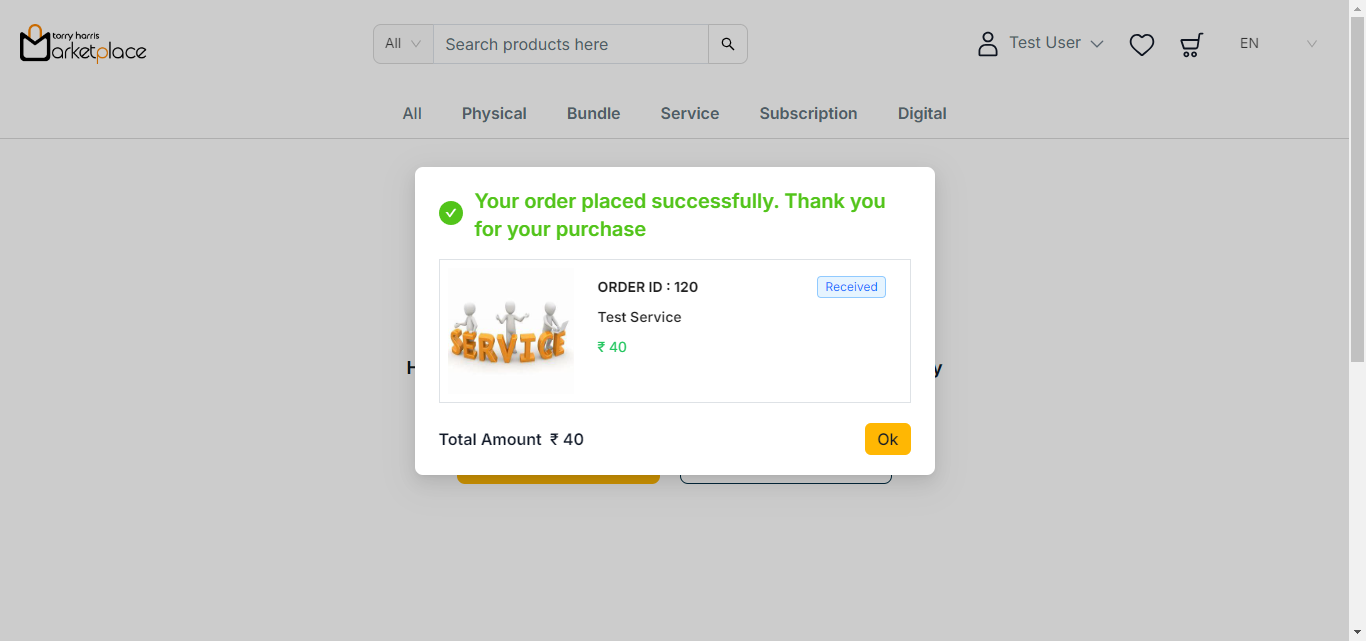Open the Subscription category tab
Image resolution: width=1366 pixels, height=641 pixels.
(x=808, y=114)
